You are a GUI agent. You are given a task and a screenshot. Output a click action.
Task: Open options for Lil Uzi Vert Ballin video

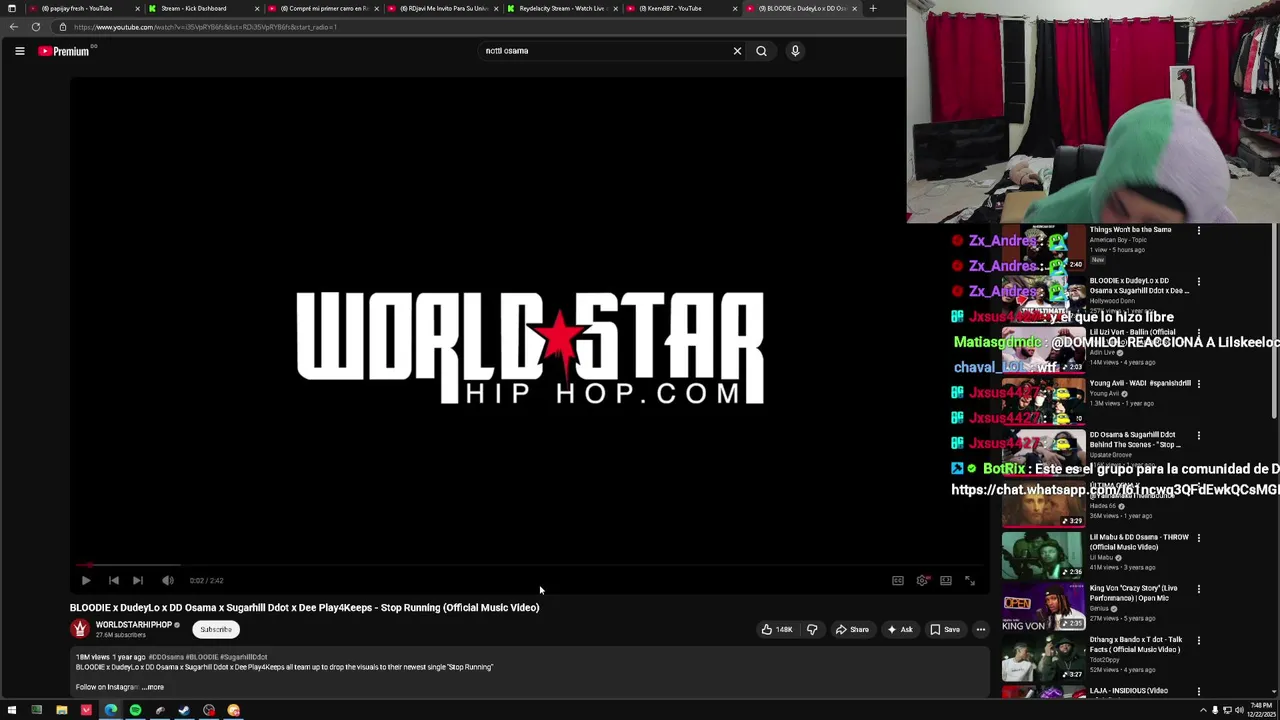pos(1198,332)
